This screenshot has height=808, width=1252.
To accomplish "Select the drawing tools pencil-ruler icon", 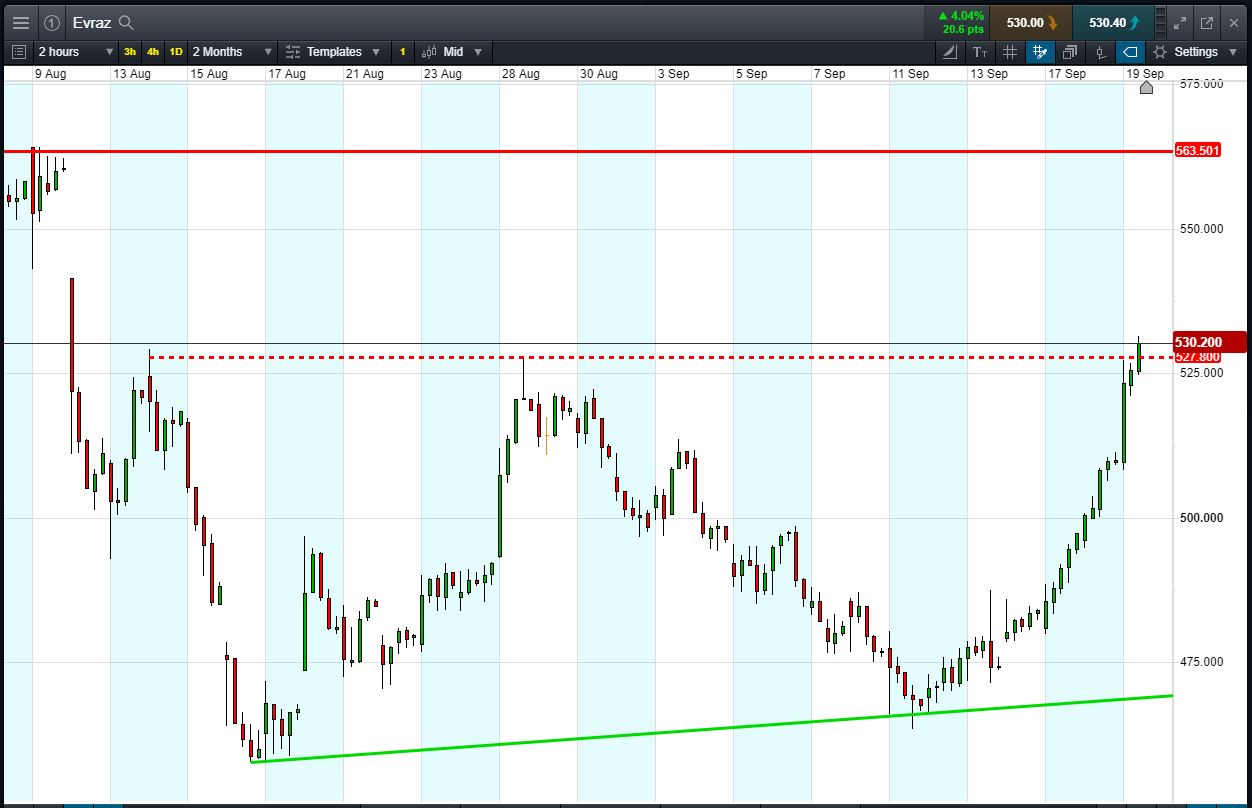I will coord(949,52).
